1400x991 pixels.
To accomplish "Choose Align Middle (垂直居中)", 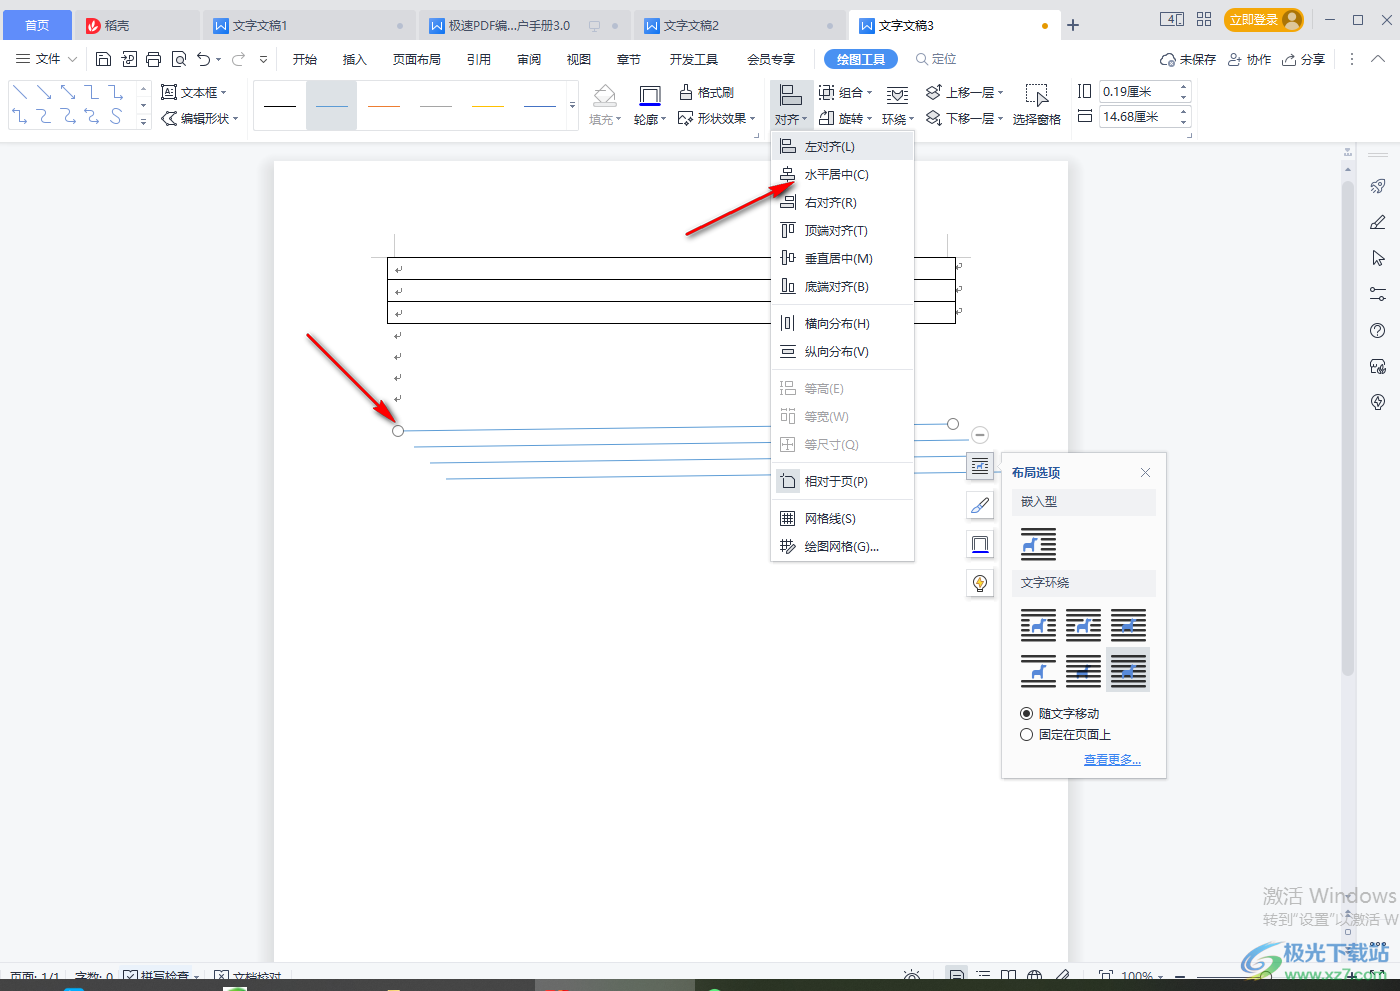I will (x=842, y=258).
